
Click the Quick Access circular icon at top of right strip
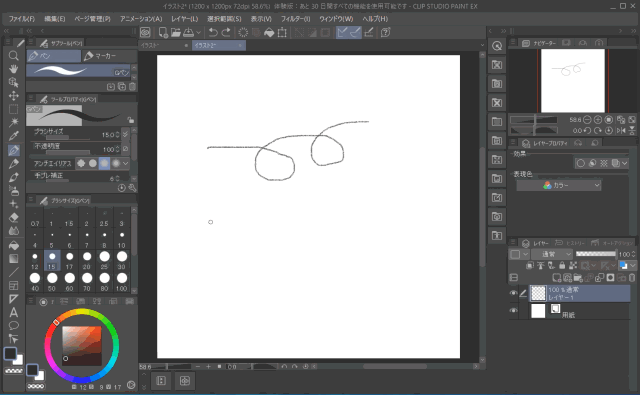[x=497, y=46]
